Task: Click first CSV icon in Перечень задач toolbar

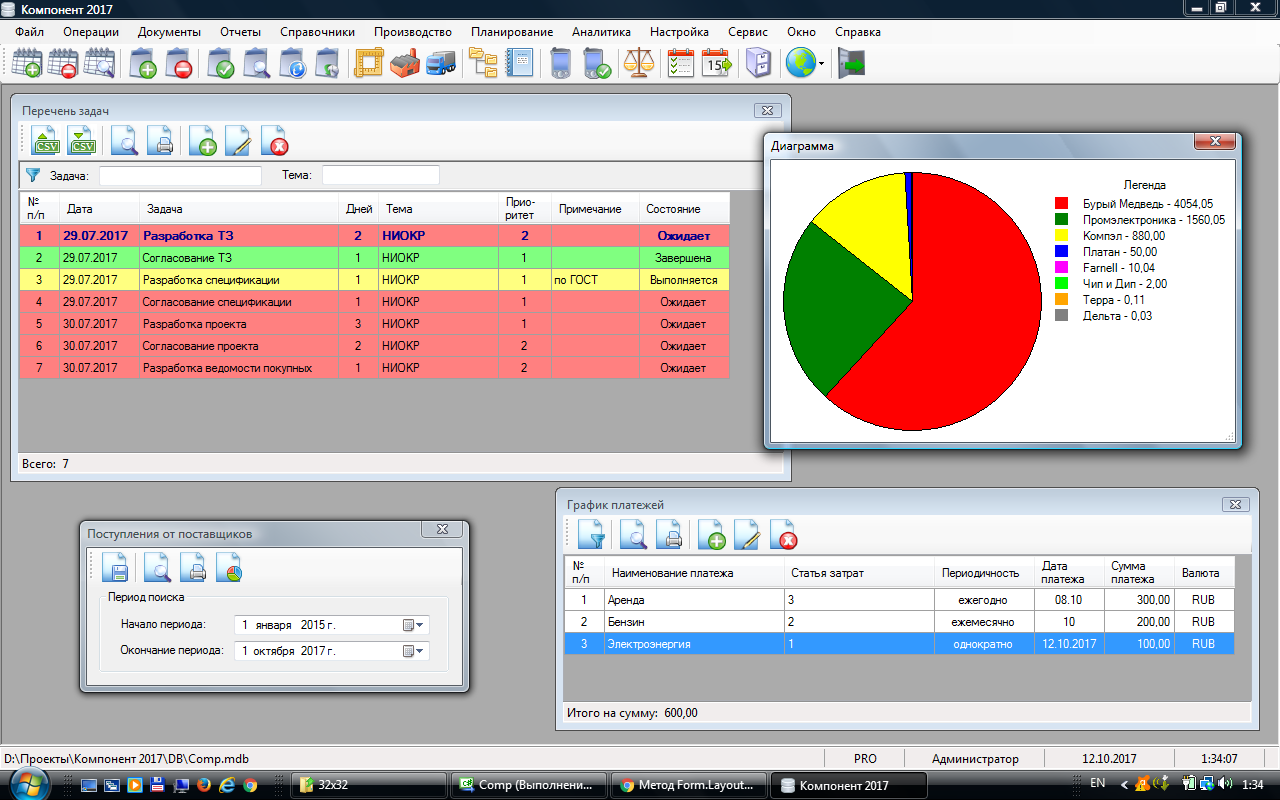Action: [46, 142]
